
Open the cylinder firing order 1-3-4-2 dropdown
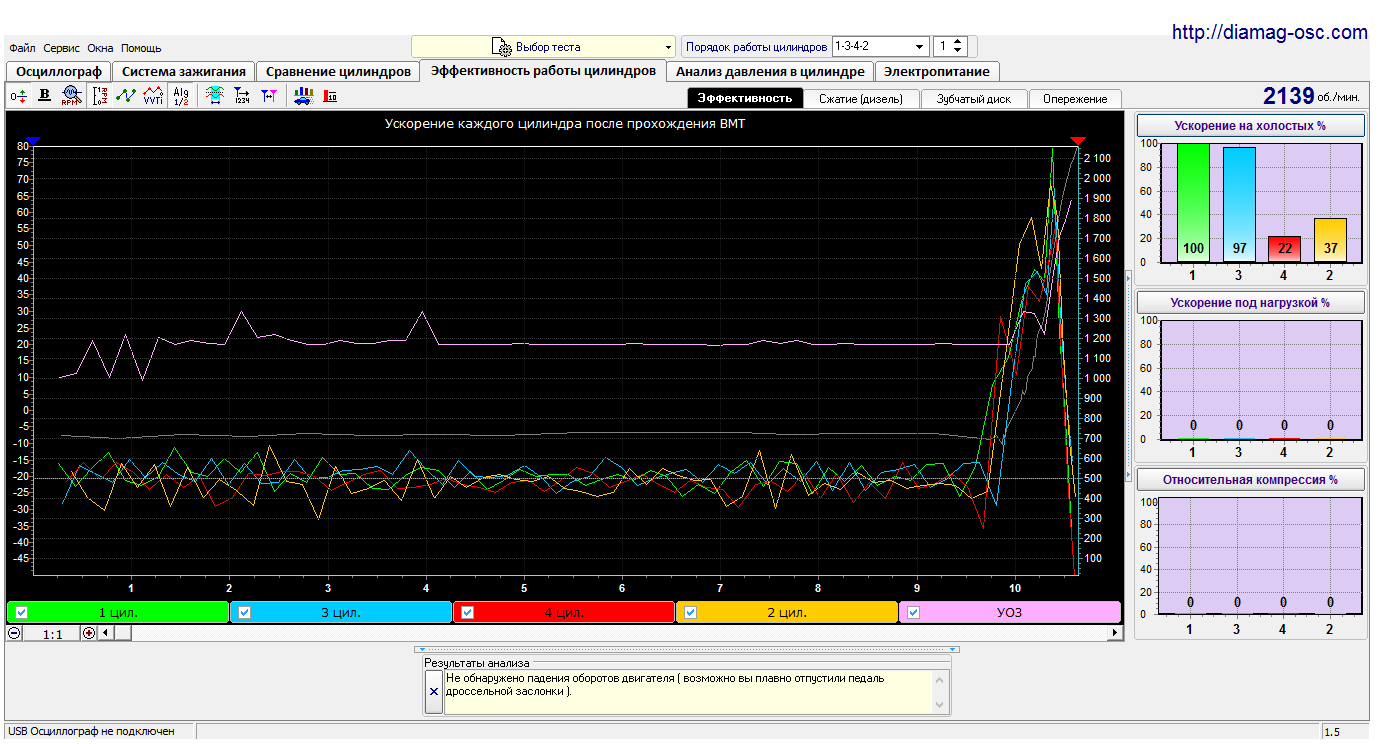(880, 47)
